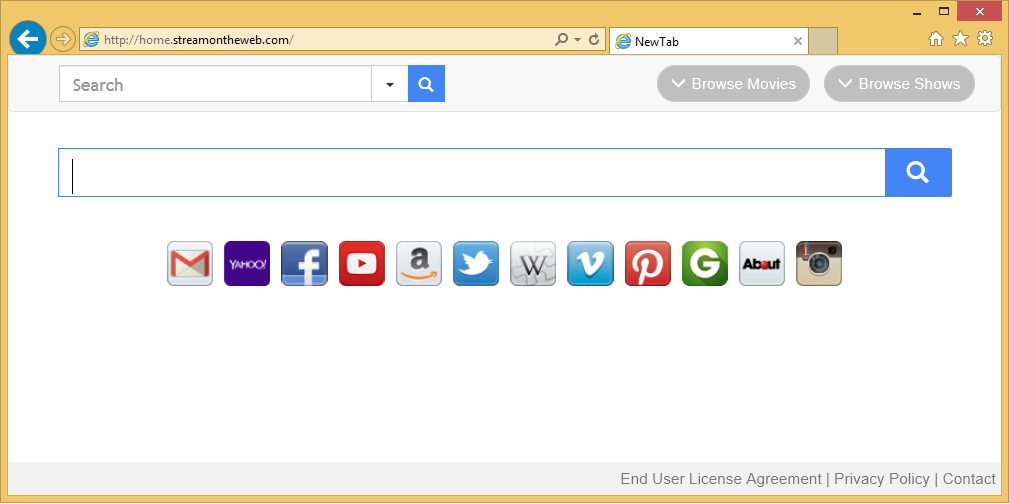Launch the YouTube shortcut icon
This screenshot has height=504, width=1009.
pyautogui.click(x=362, y=264)
